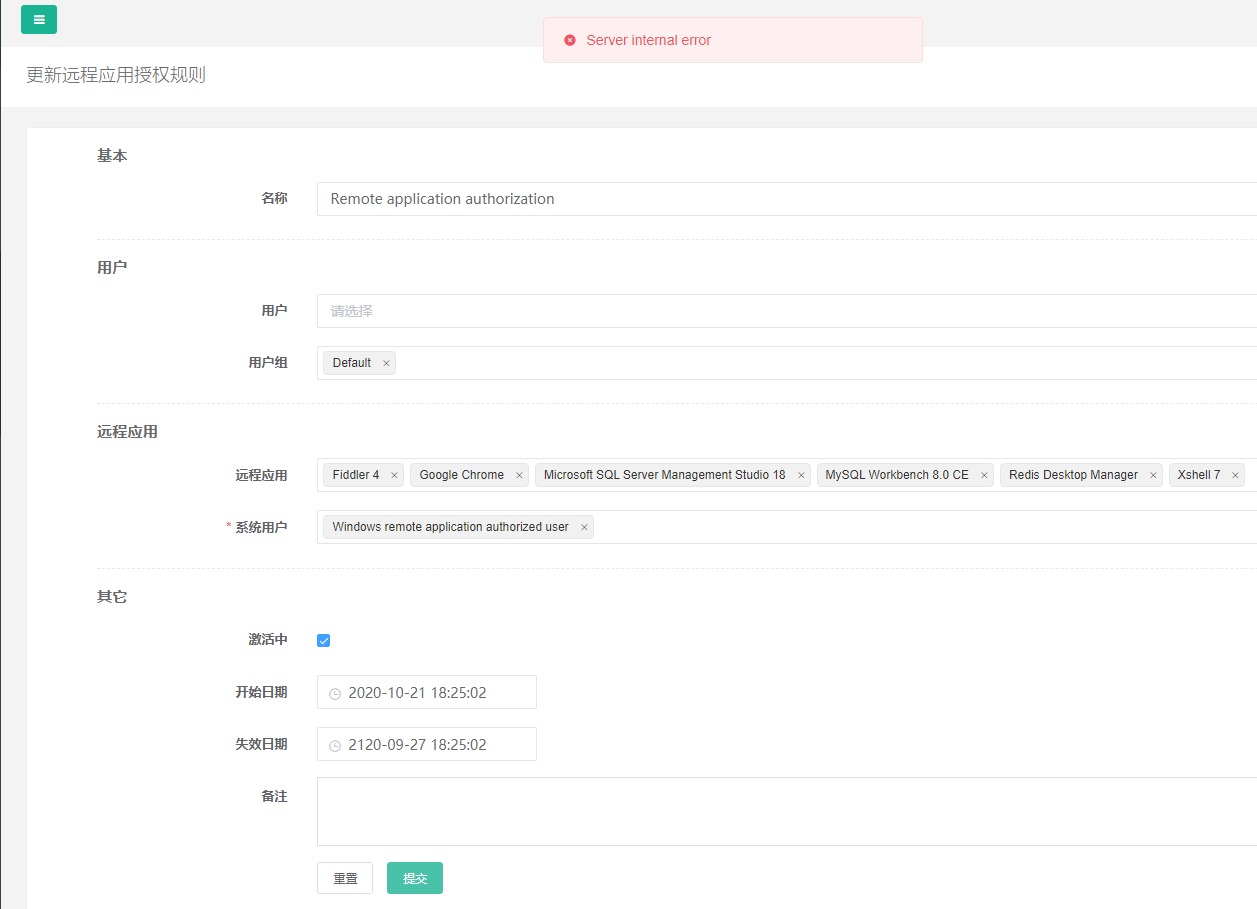Click the 提交 submit button

click(x=414, y=877)
